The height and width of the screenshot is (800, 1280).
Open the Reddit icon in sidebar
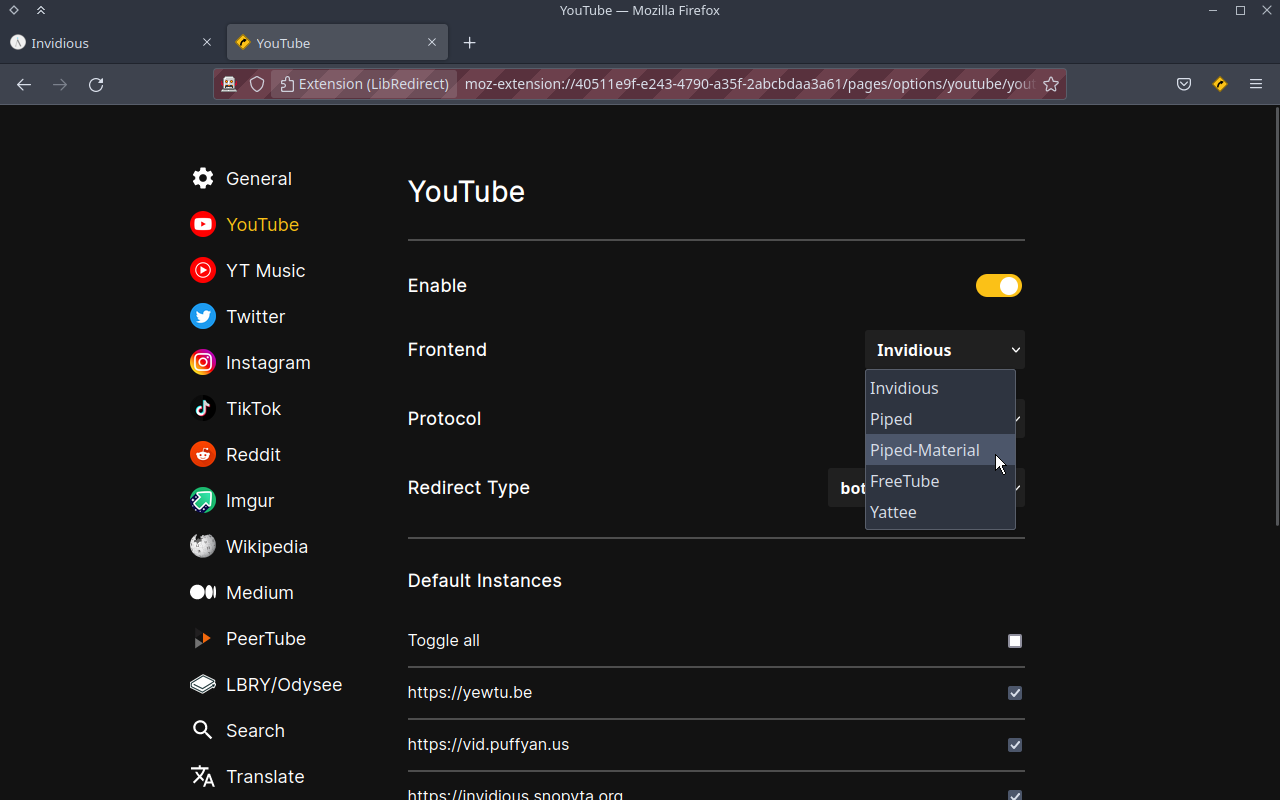(203, 454)
